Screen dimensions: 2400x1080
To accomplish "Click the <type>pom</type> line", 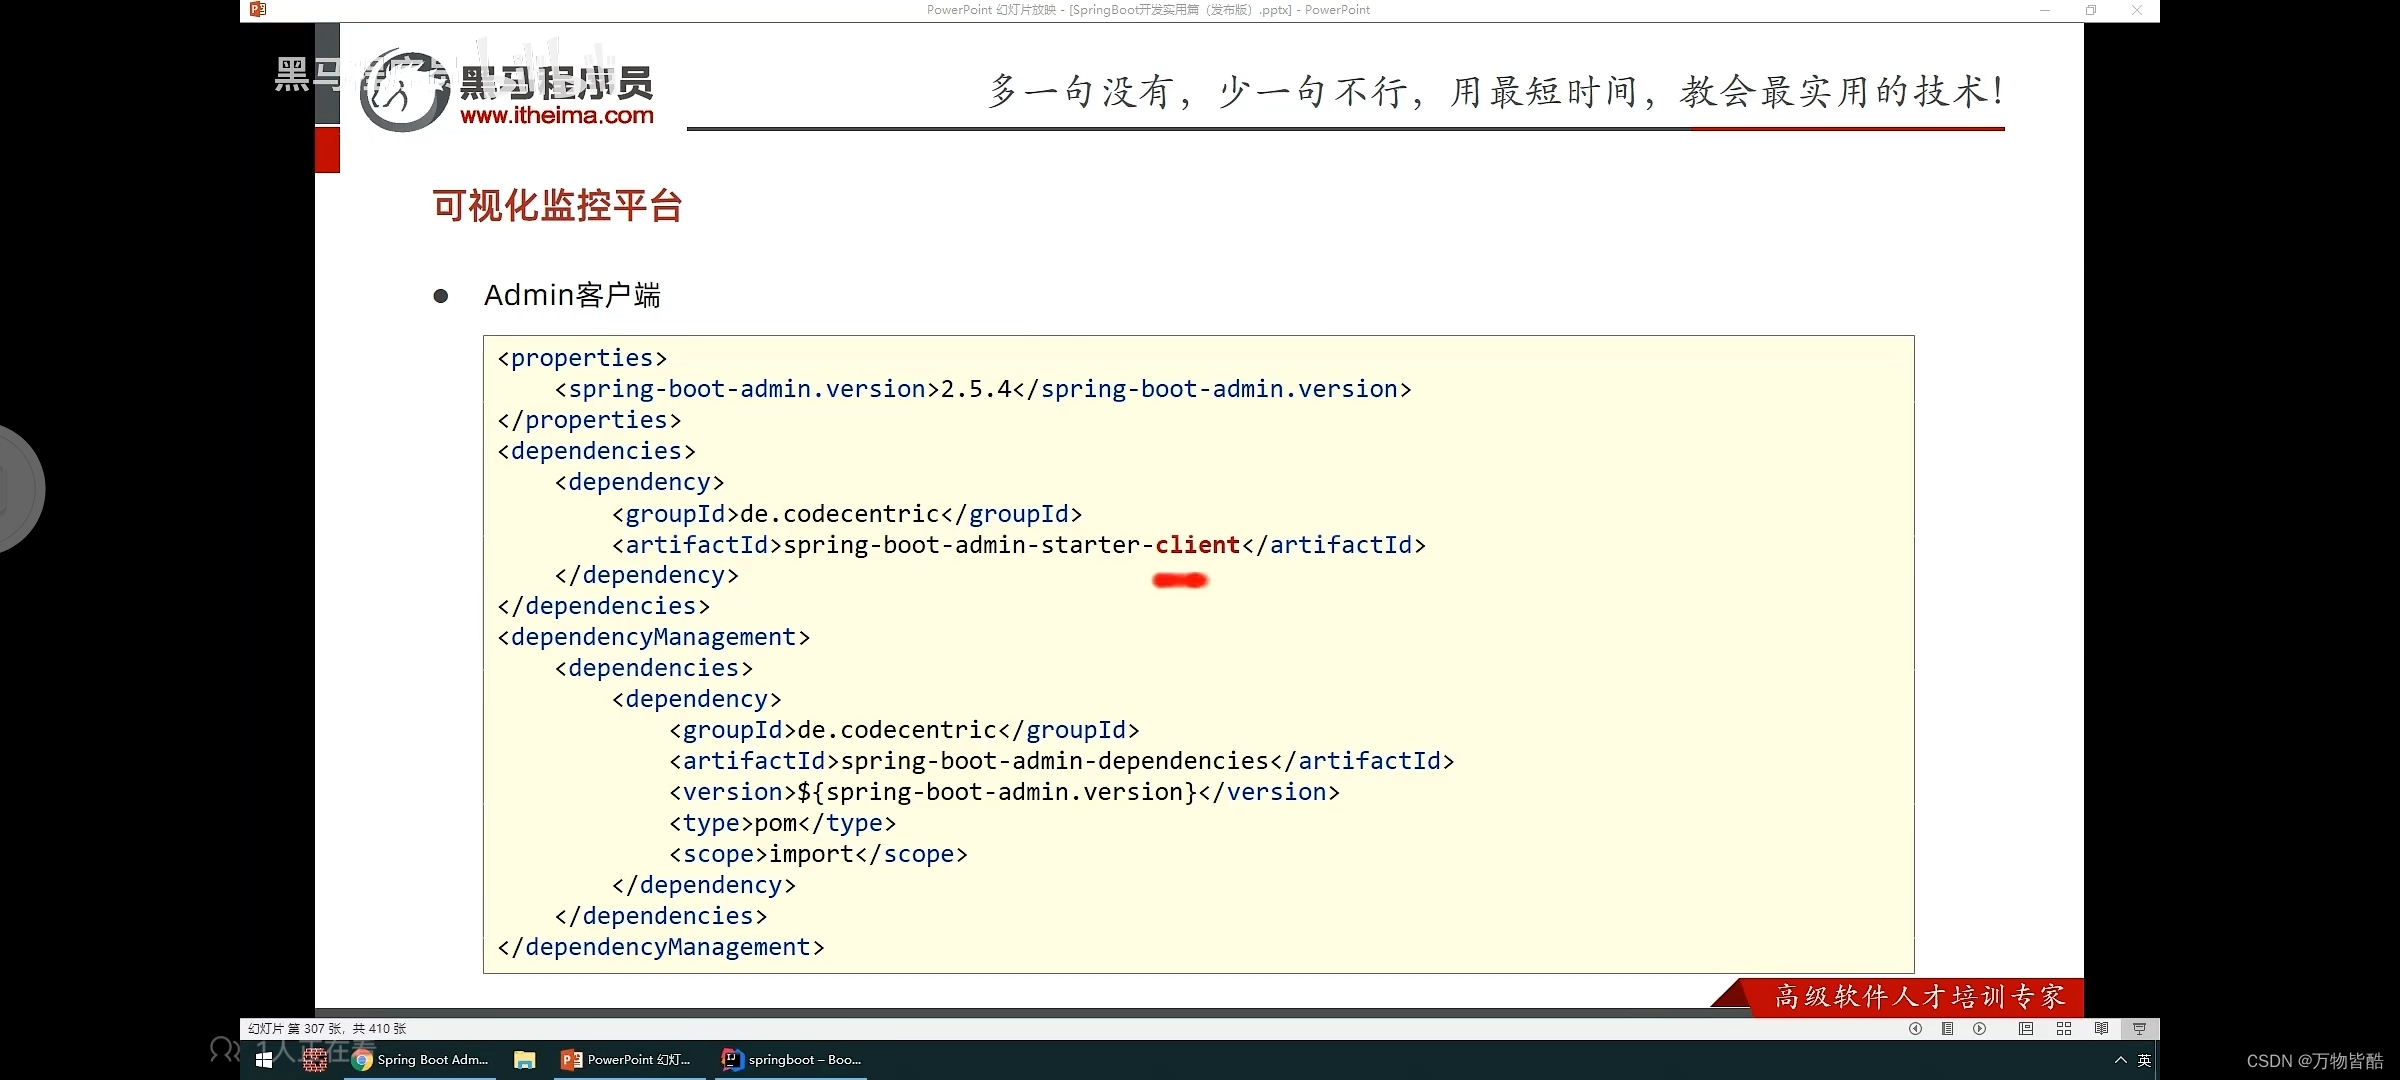I will point(783,823).
